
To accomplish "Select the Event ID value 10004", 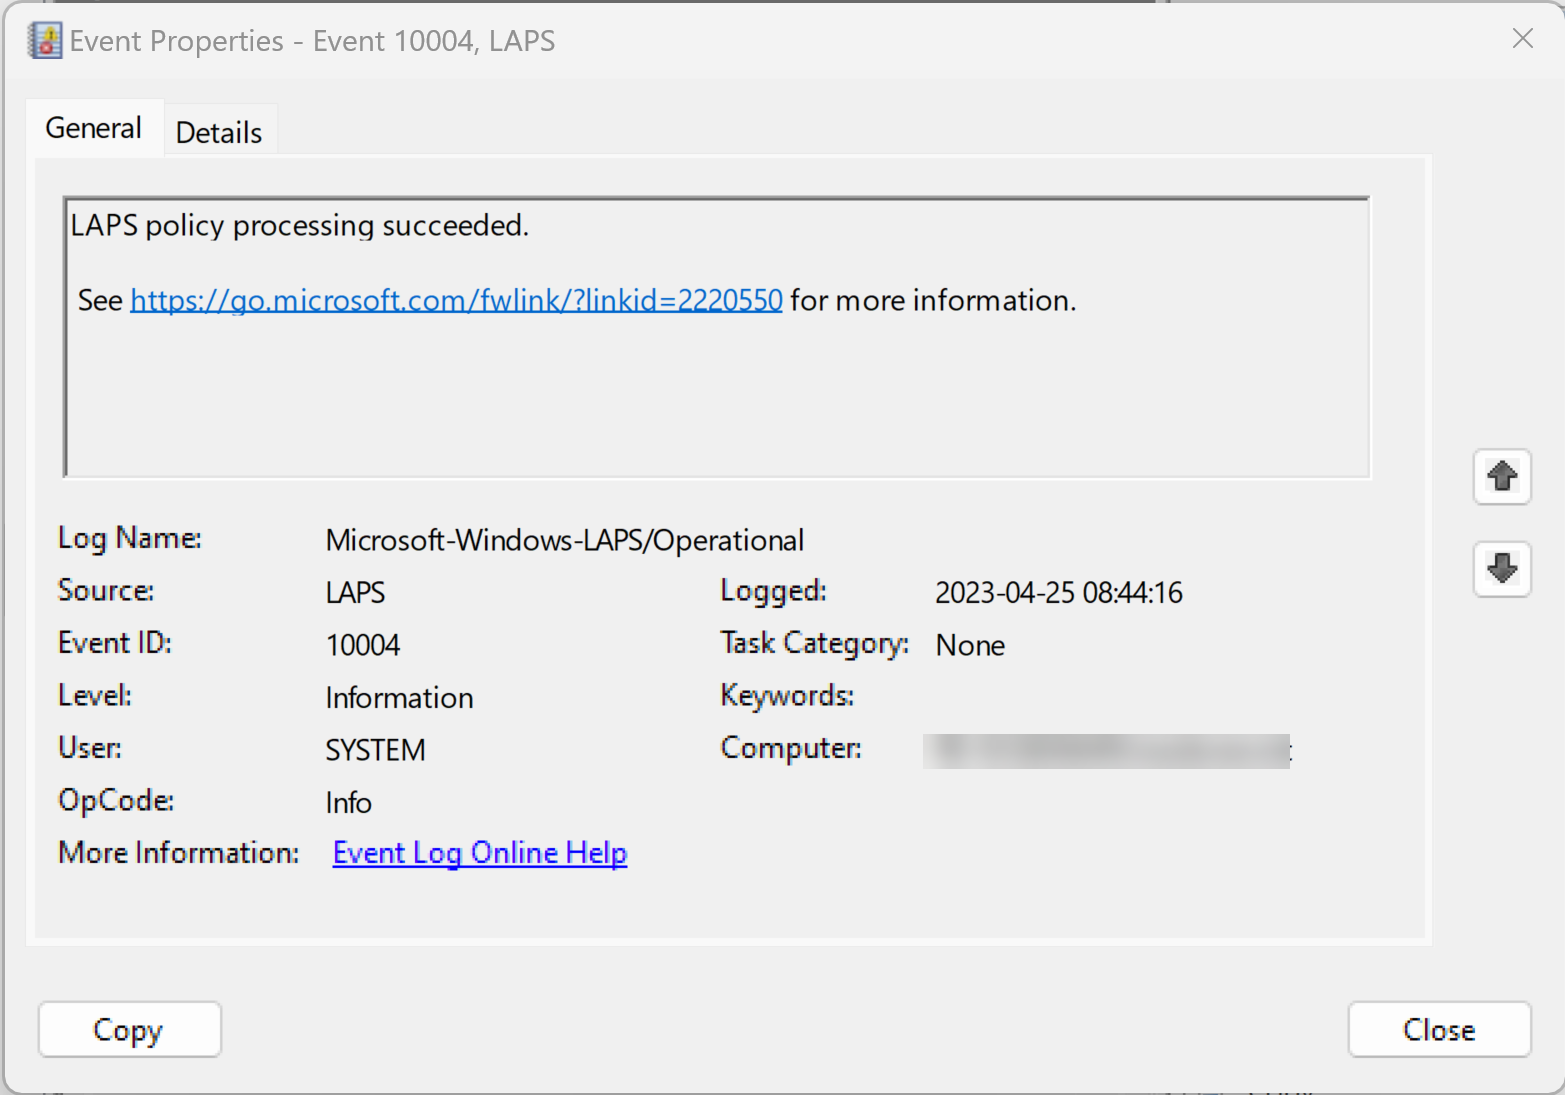I will coord(363,645).
